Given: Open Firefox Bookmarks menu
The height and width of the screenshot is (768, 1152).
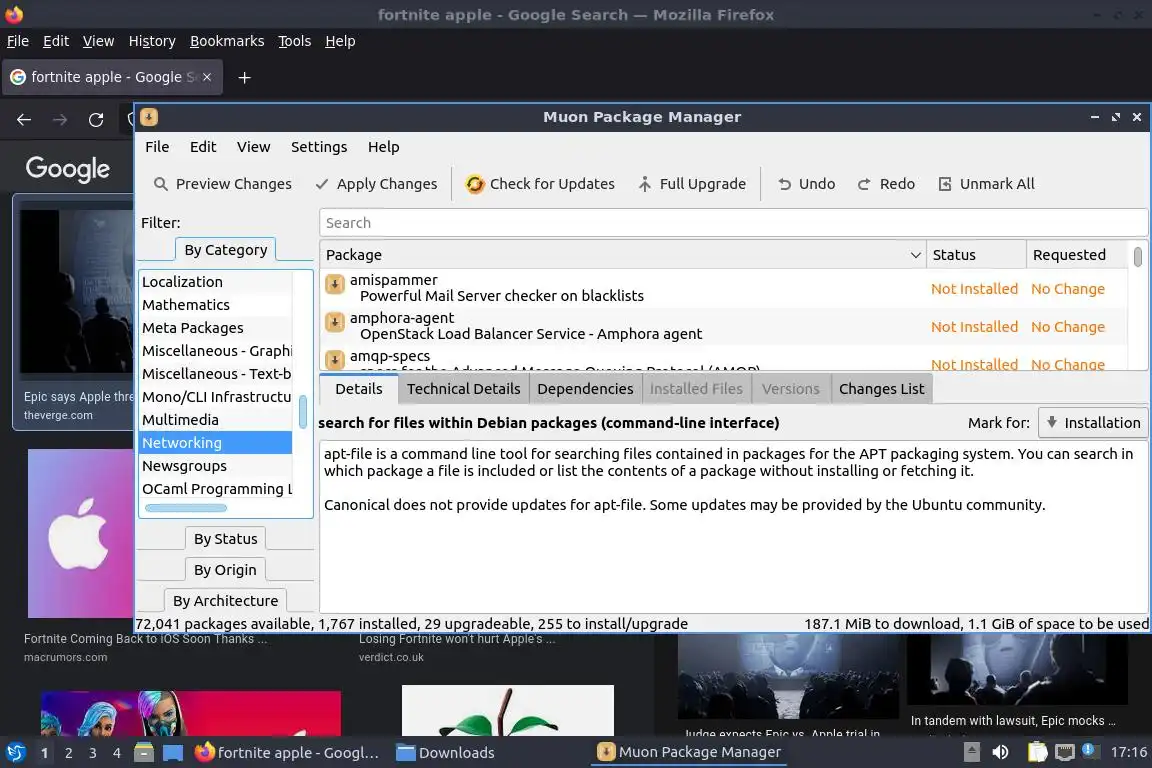Looking at the screenshot, I should (227, 41).
